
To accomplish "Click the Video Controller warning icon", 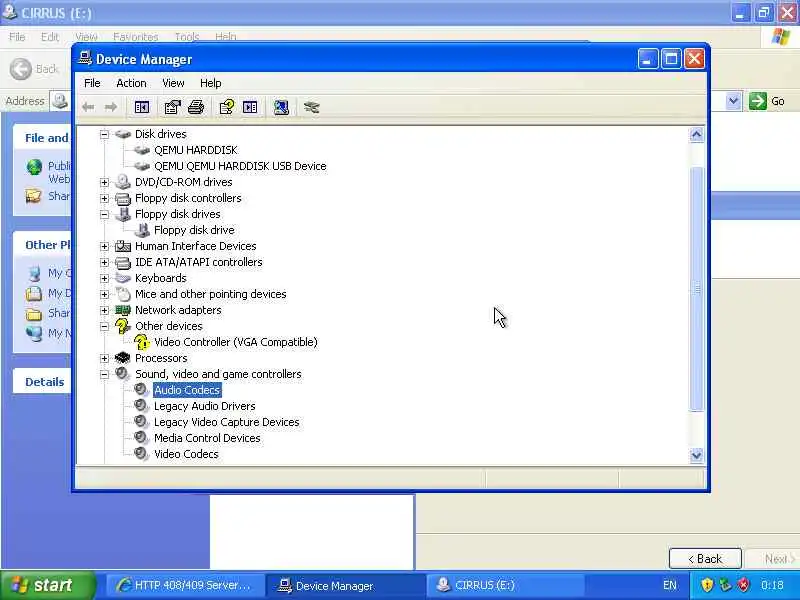I will tap(142, 342).
